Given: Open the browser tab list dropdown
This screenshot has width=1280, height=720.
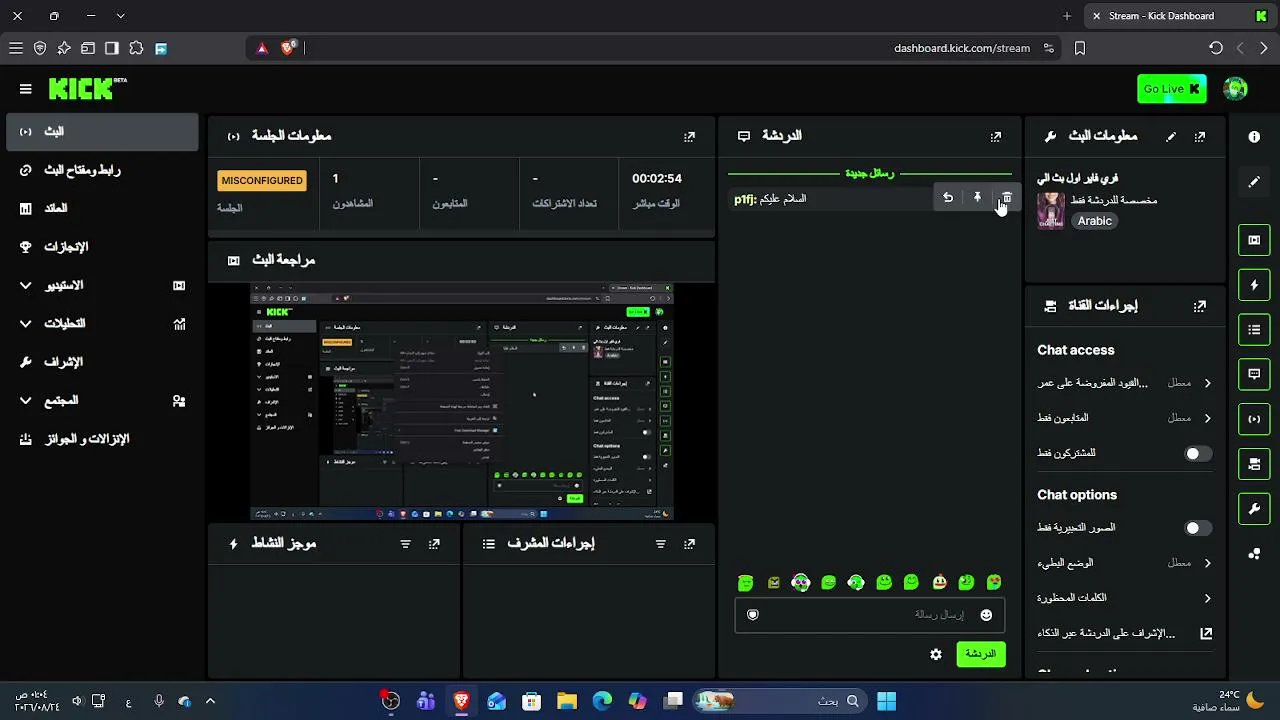Looking at the screenshot, I should [x=121, y=16].
